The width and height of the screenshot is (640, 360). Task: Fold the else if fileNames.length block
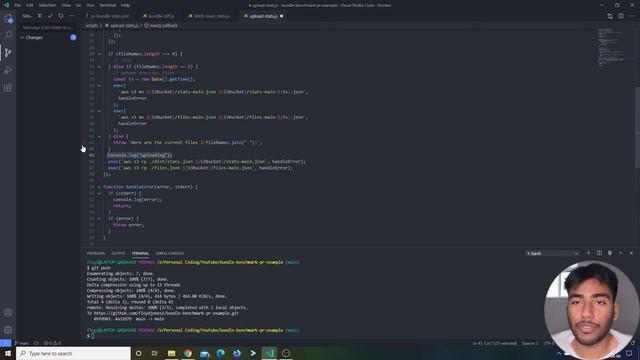click(99, 67)
